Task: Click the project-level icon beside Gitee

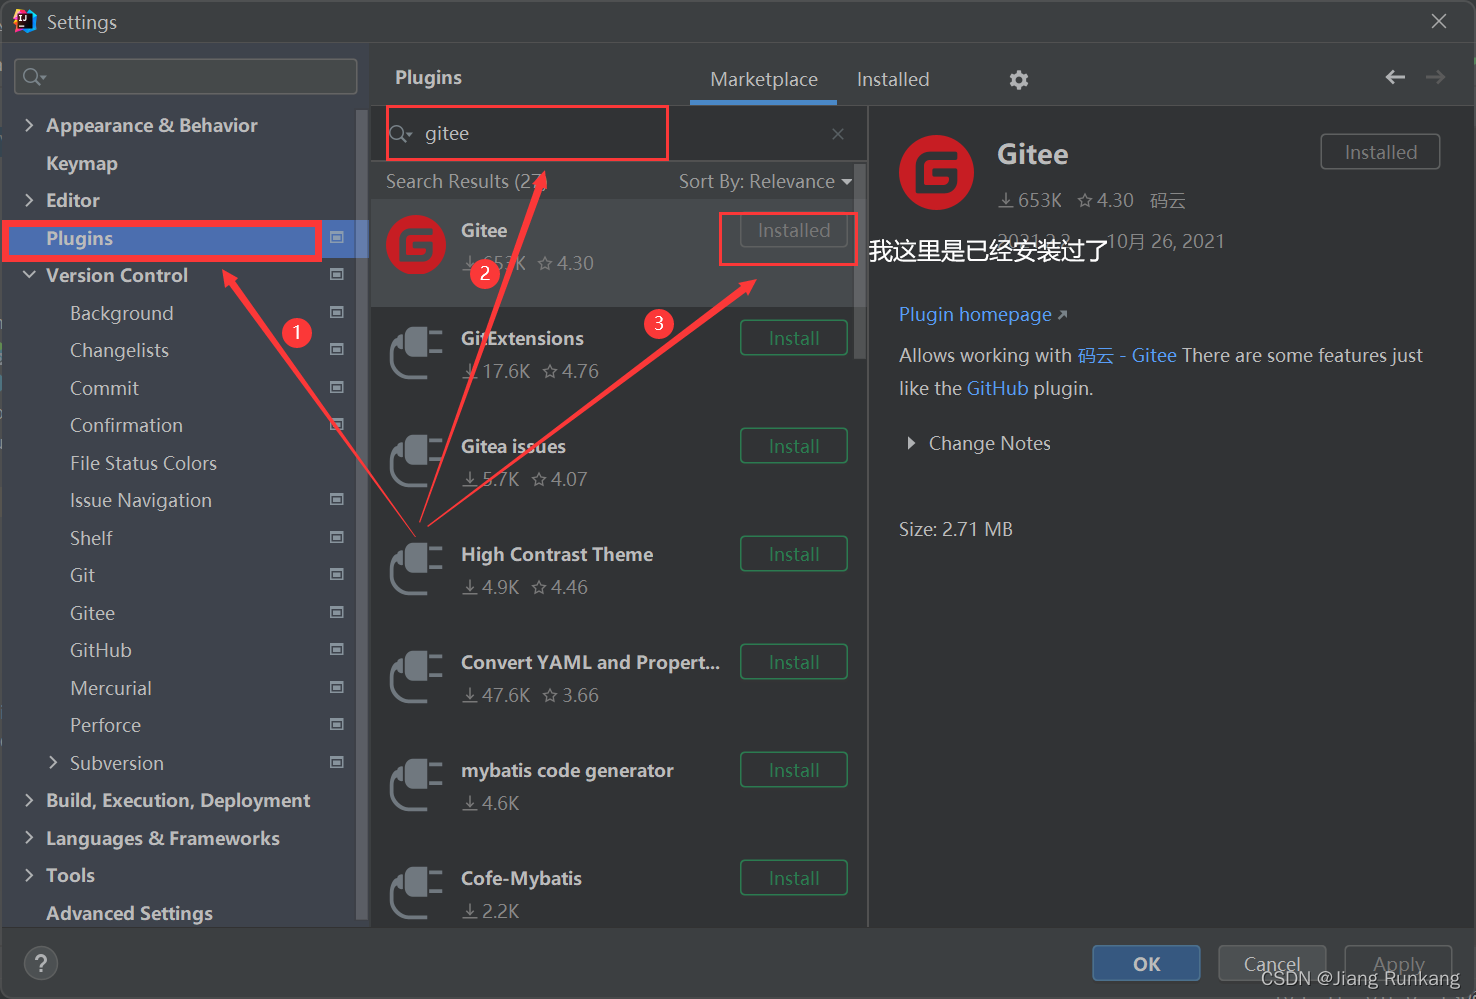Action: [337, 613]
